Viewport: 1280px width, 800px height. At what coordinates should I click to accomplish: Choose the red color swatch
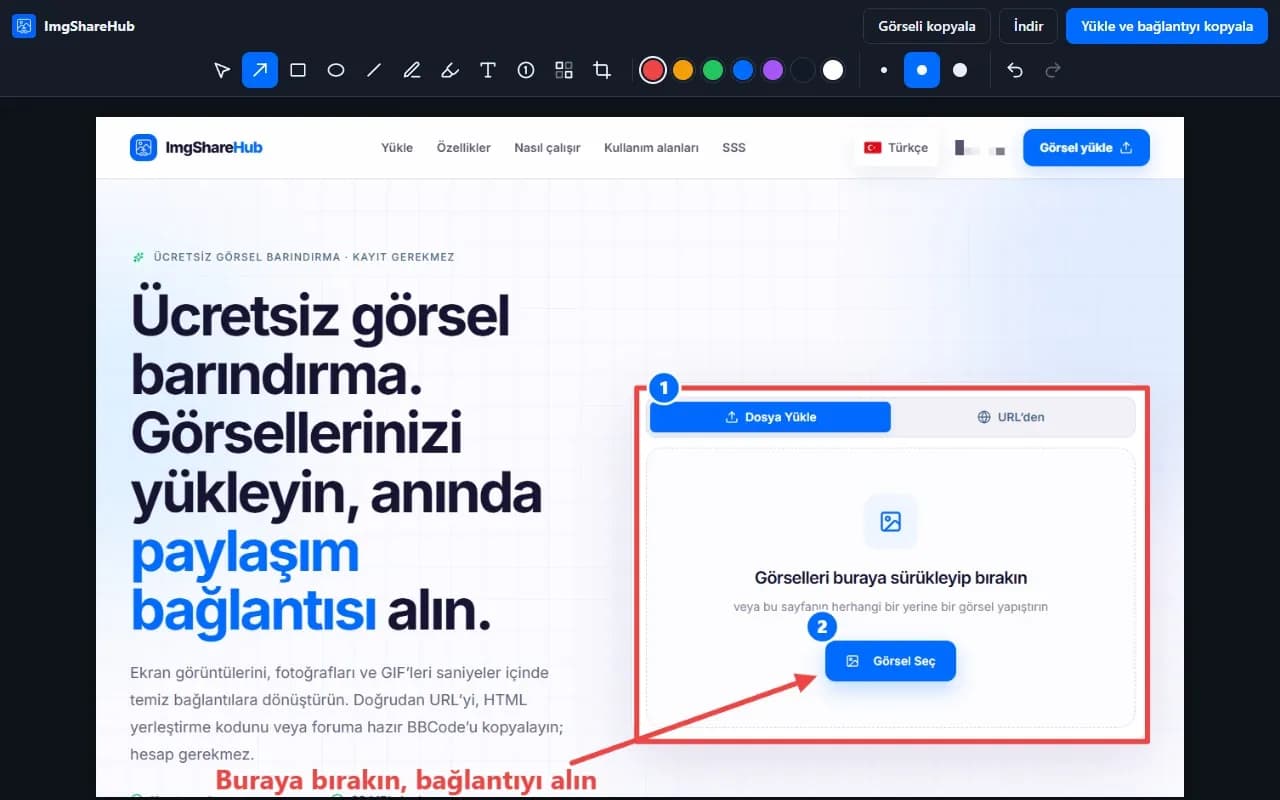(653, 70)
